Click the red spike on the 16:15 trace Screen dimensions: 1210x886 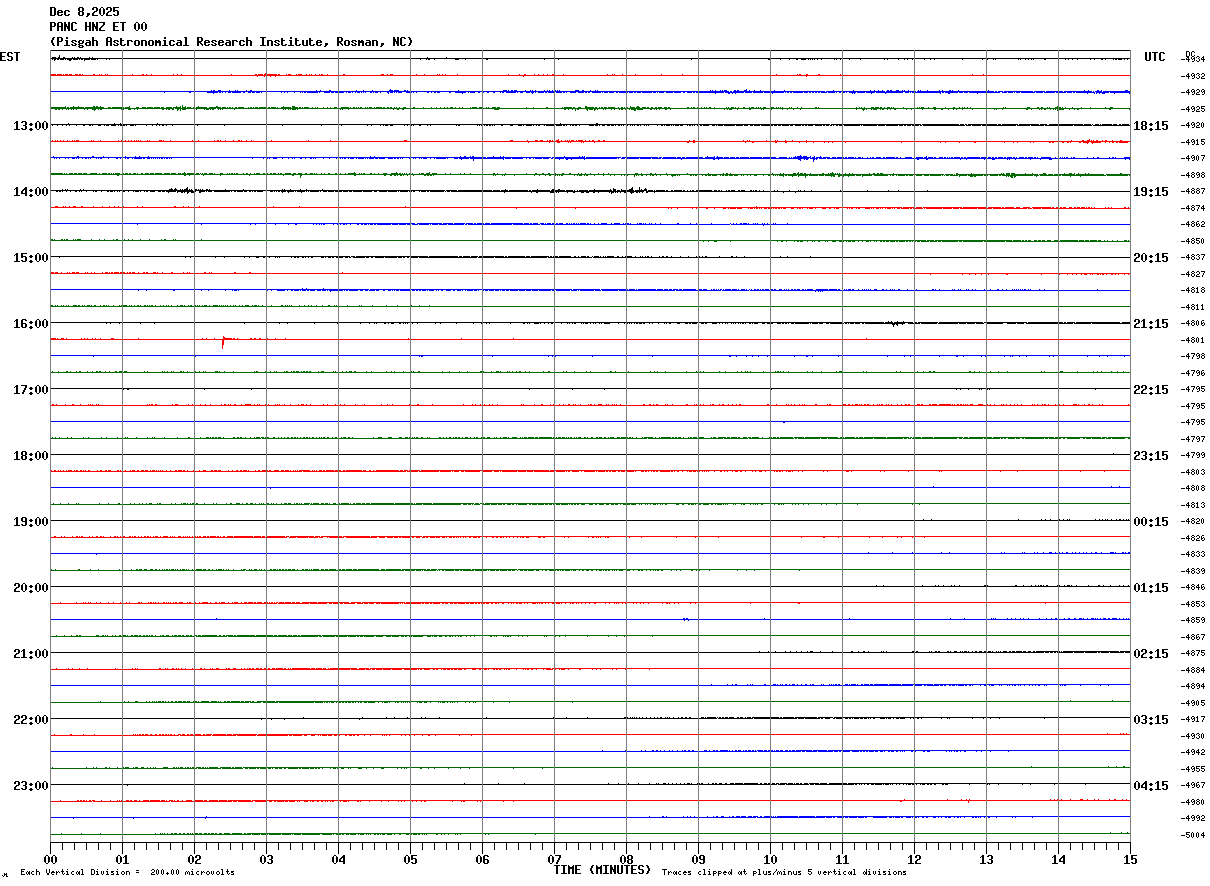click(x=223, y=342)
